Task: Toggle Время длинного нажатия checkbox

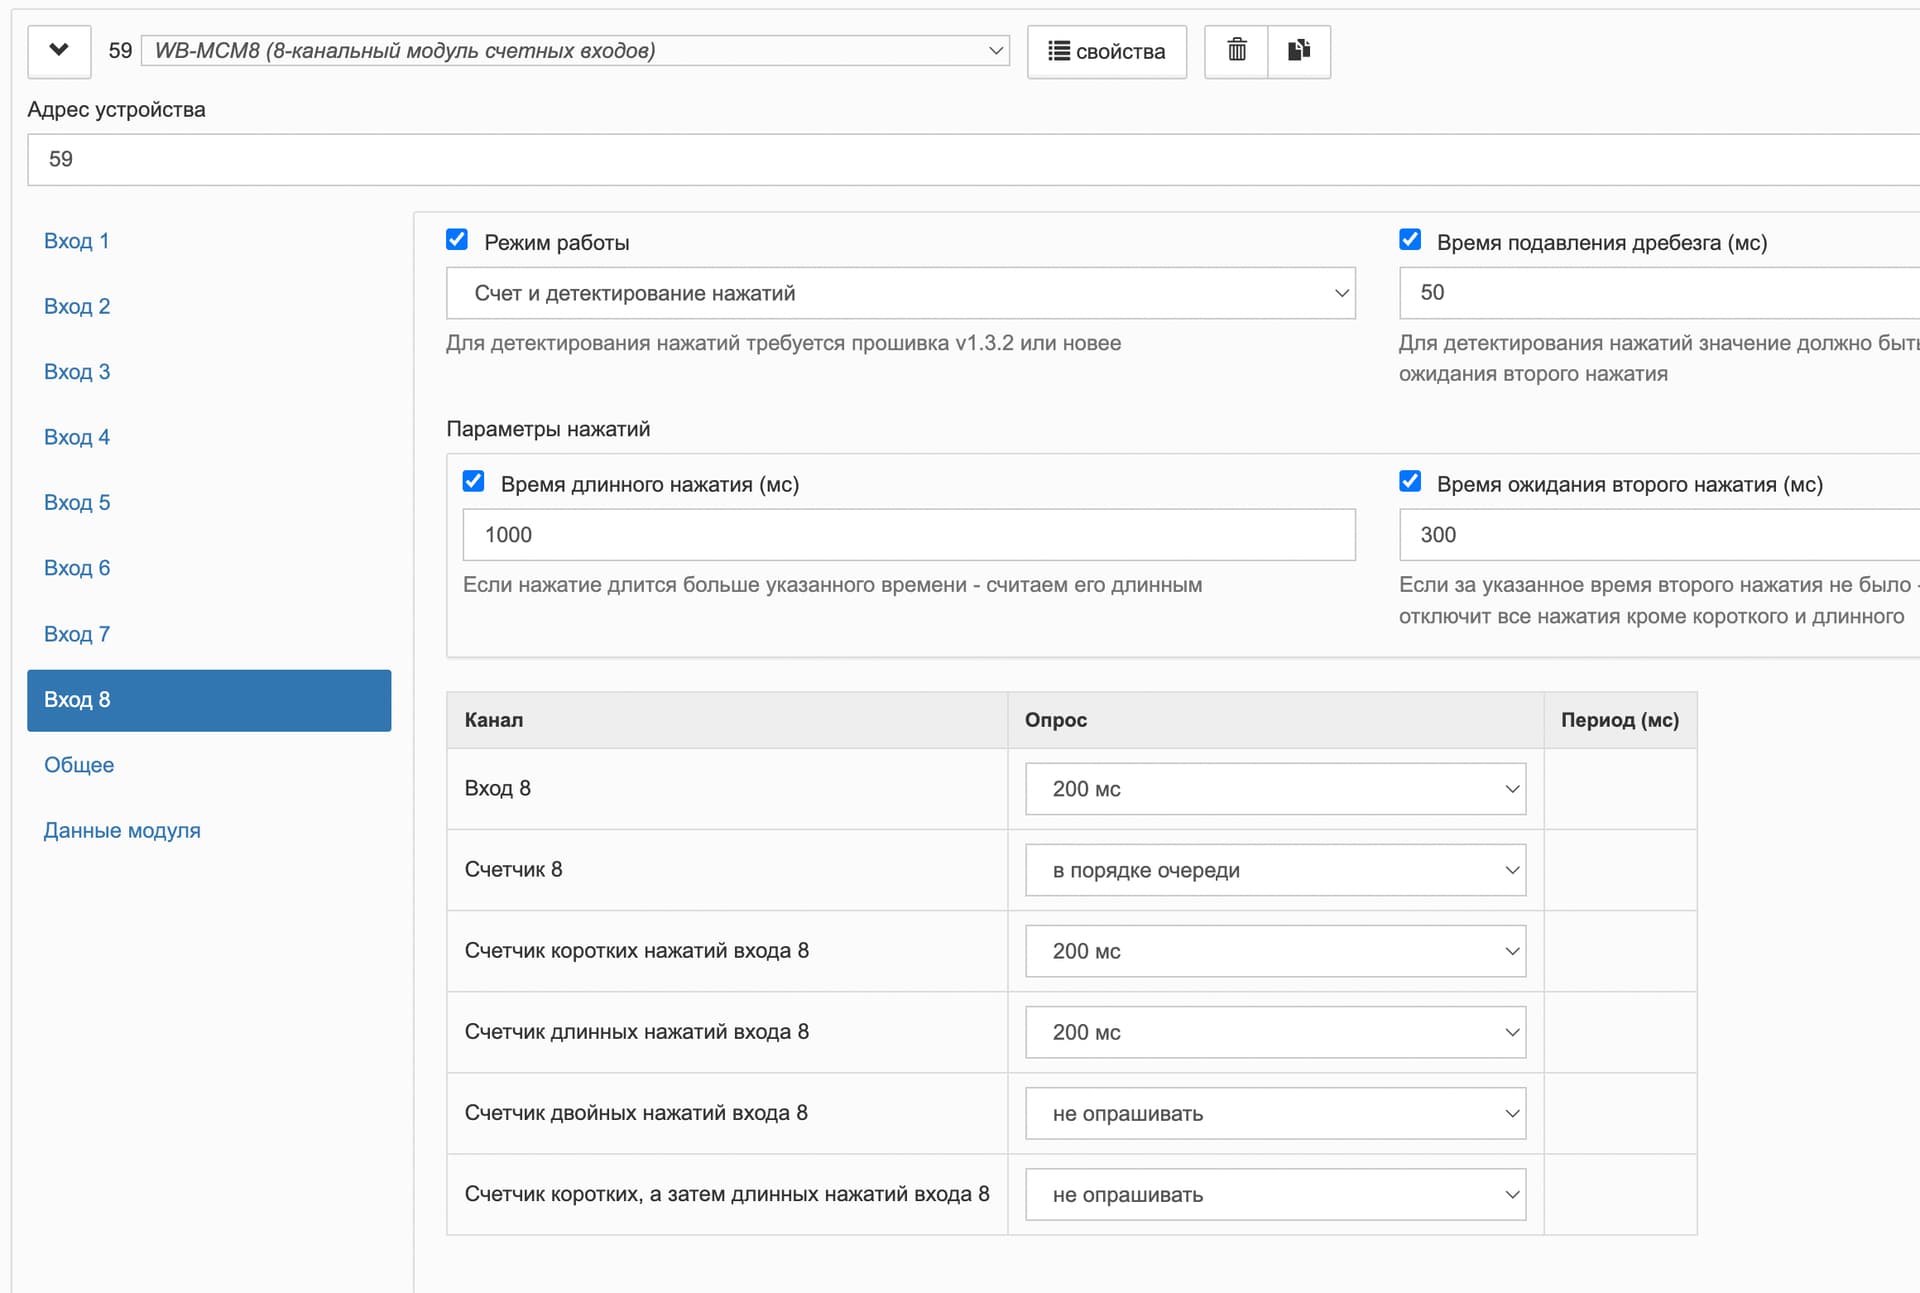Action: tap(474, 482)
